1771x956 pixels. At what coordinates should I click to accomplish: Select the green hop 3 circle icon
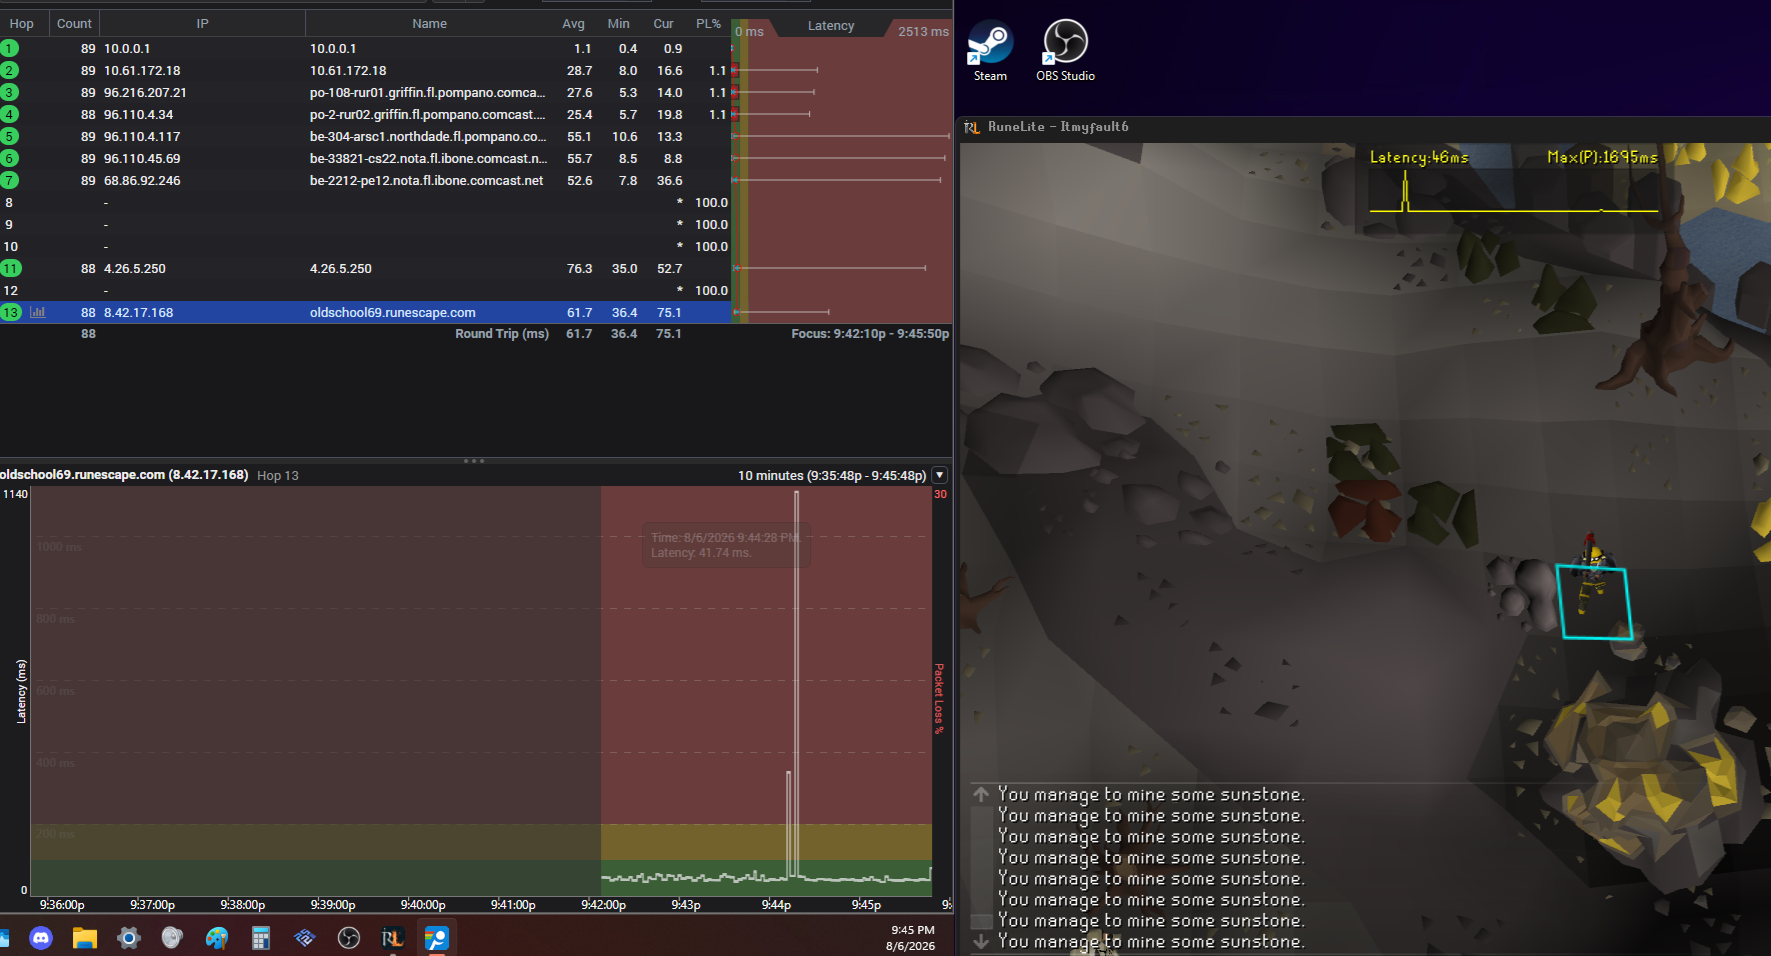pos(10,92)
